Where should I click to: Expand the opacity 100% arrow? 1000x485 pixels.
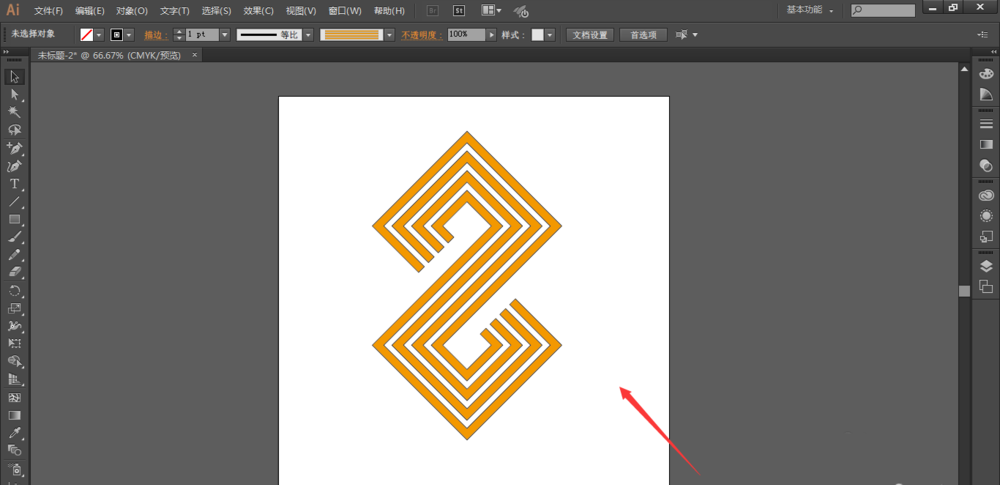coord(492,35)
